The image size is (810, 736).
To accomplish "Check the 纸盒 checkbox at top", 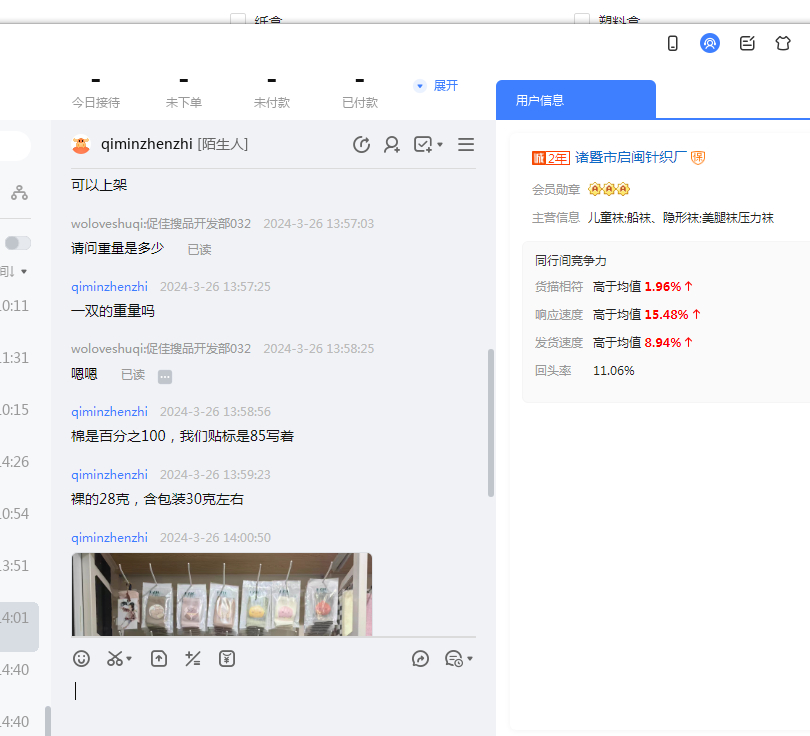I will 238,19.
